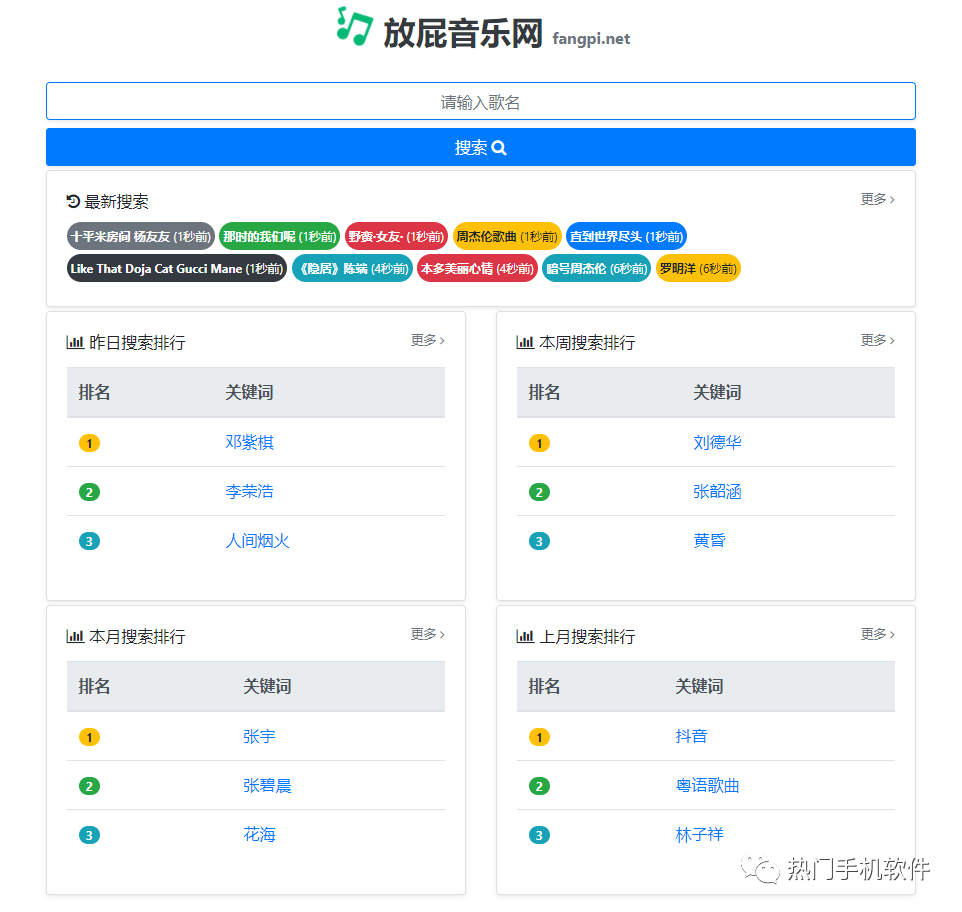962x912 pixels.
Task: Click the magnifier icon on the search button
Action: click(x=499, y=148)
